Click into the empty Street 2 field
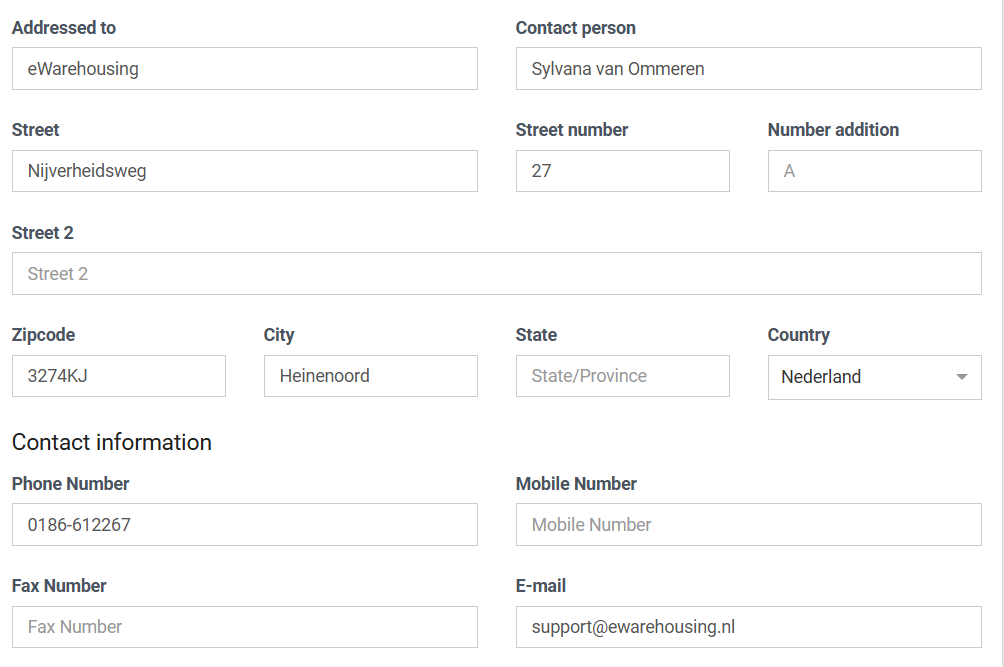1004x667 pixels. pyautogui.click(x=497, y=273)
